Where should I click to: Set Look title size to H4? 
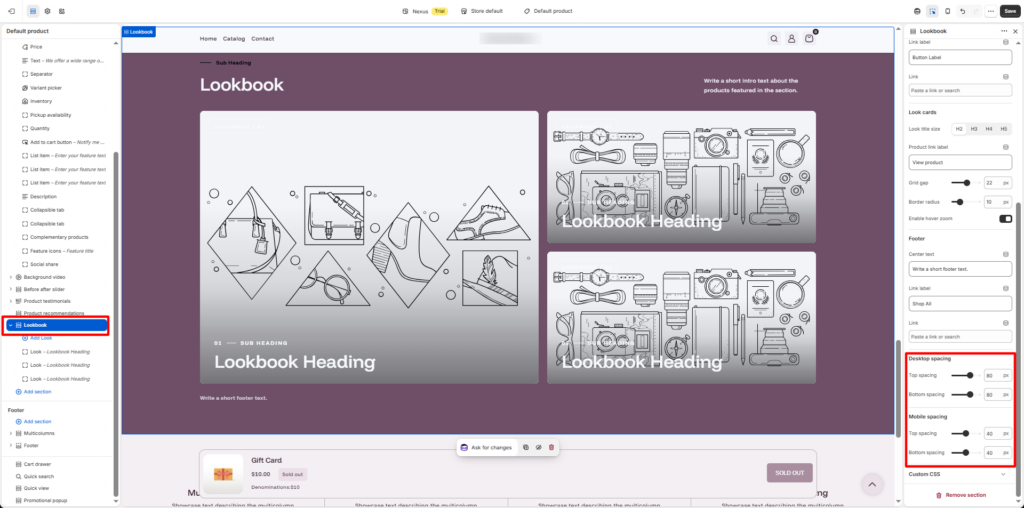(x=989, y=129)
